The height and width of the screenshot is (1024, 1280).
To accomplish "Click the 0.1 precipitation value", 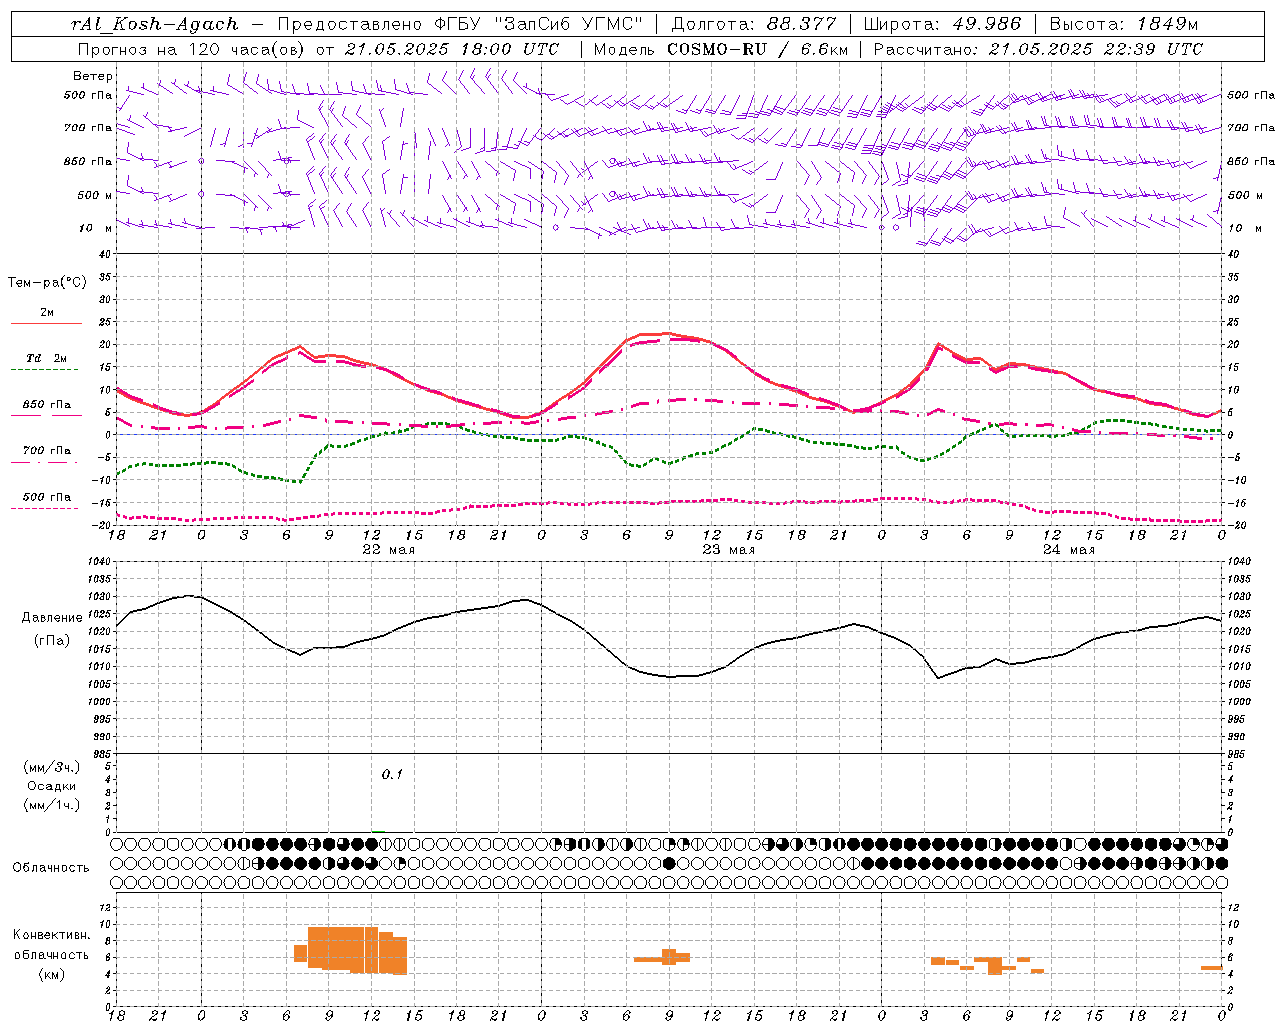I will [392, 775].
